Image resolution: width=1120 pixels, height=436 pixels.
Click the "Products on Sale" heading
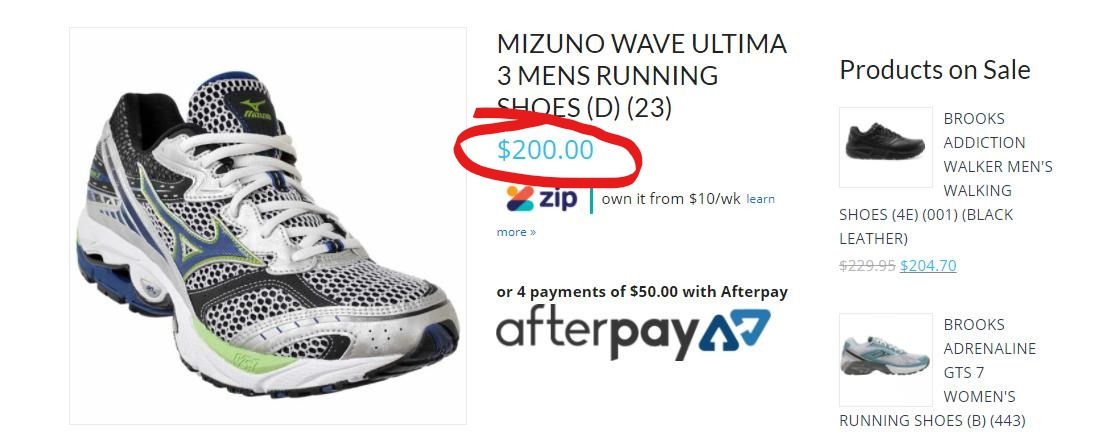[934, 70]
